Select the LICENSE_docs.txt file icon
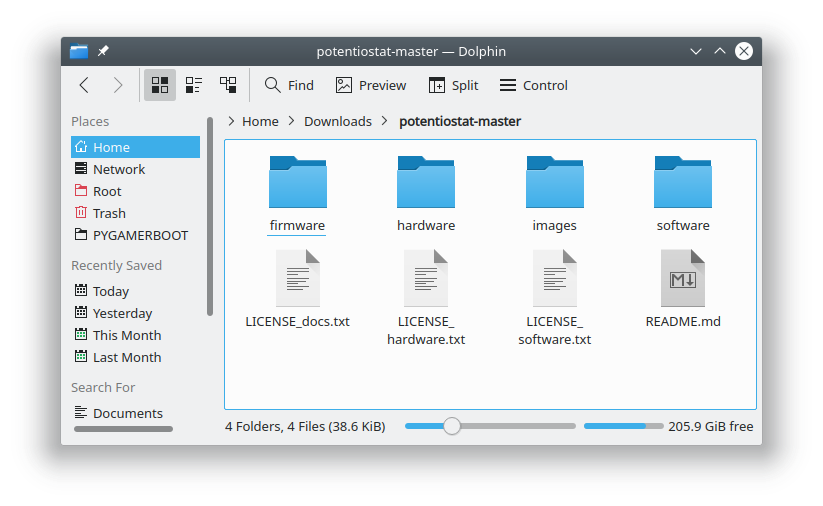 pos(298,278)
